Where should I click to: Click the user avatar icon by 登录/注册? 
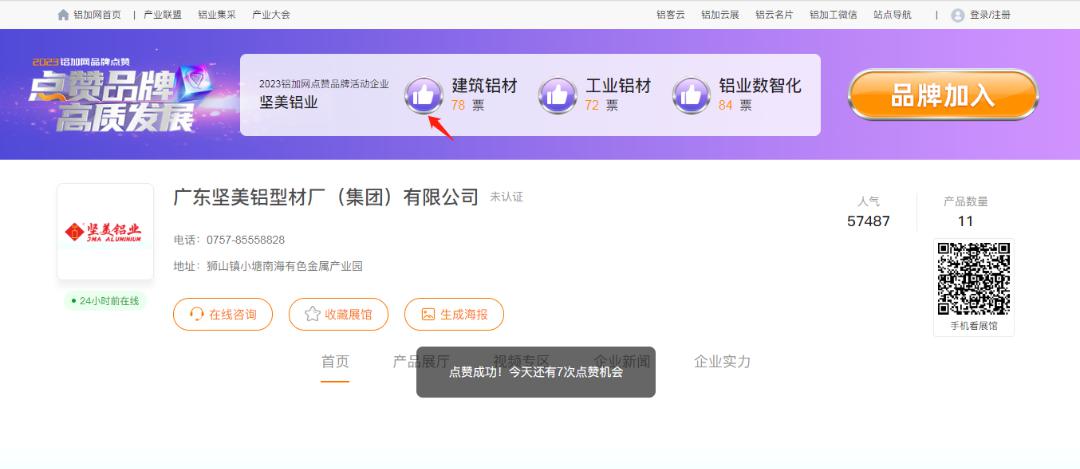tap(957, 15)
